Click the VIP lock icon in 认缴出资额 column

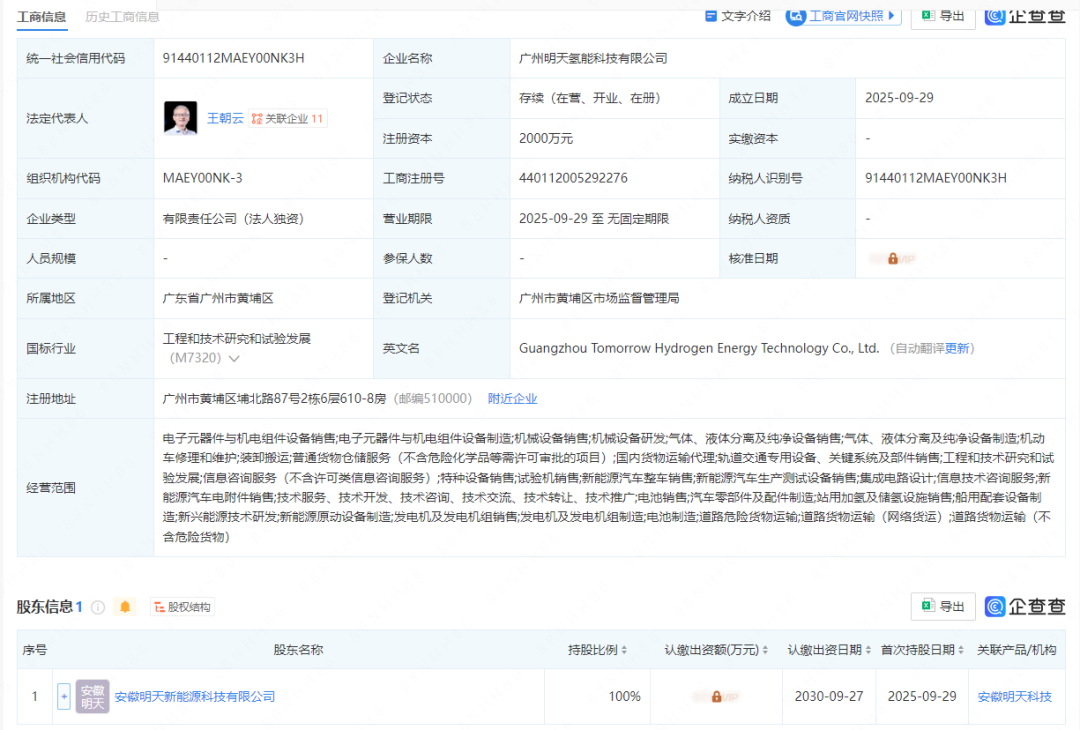[716, 696]
